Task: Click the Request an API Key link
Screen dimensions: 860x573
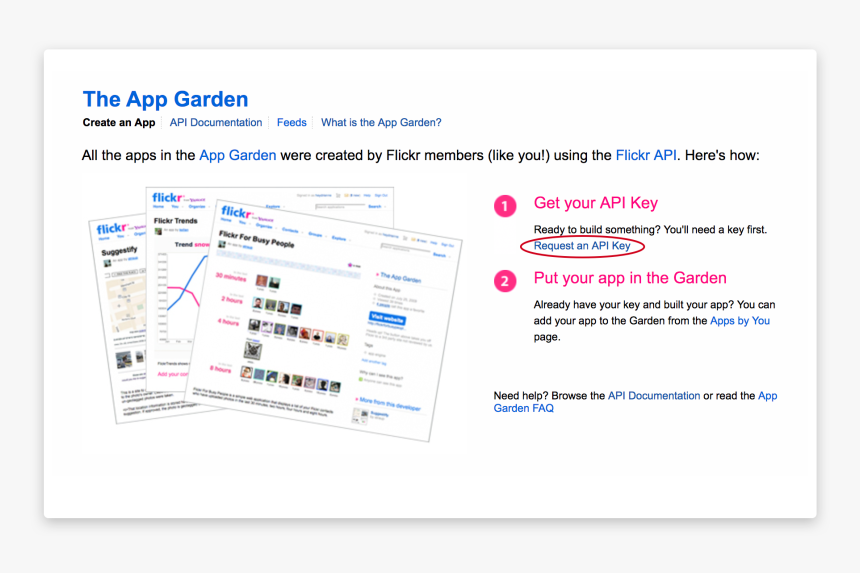Action: point(582,246)
